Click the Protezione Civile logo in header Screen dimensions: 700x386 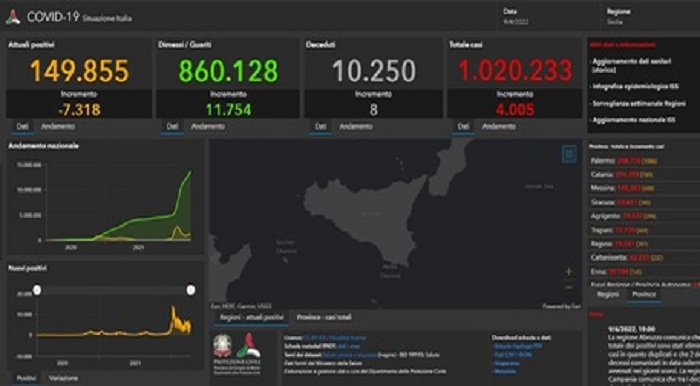[12, 17]
